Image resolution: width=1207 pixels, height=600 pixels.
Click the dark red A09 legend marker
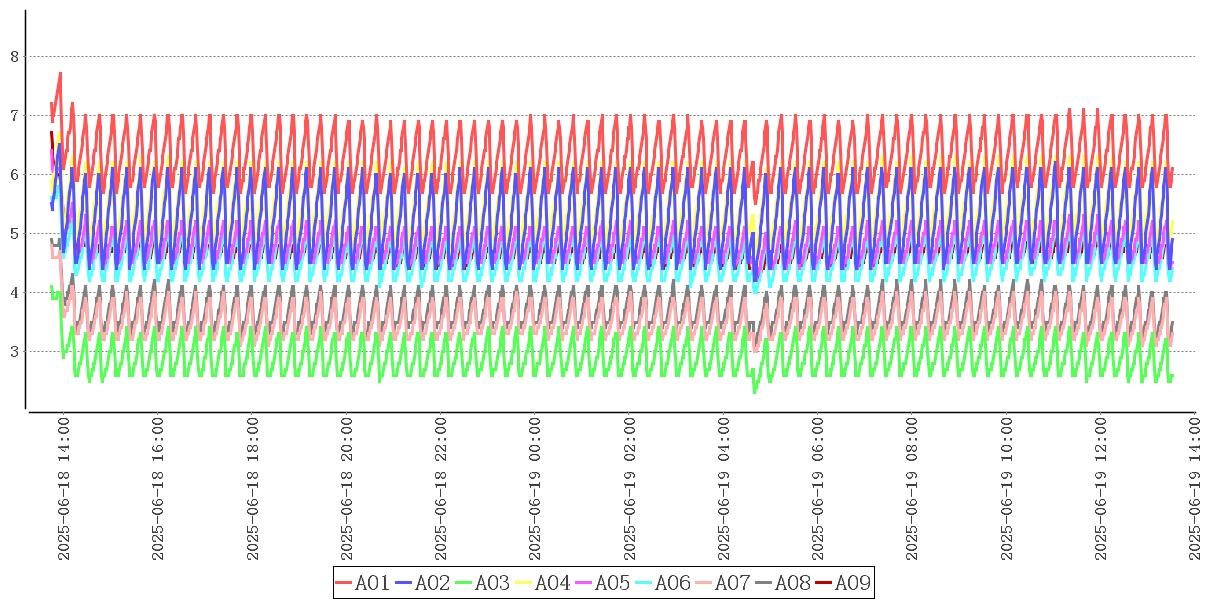click(x=823, y=583)
